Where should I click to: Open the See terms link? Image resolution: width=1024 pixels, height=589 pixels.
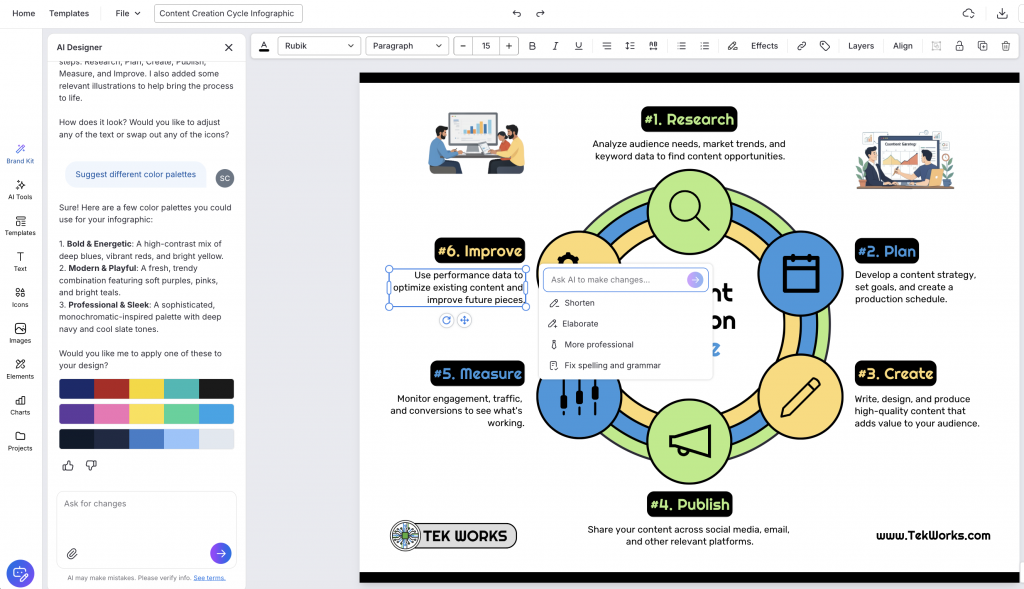point(209,578)
